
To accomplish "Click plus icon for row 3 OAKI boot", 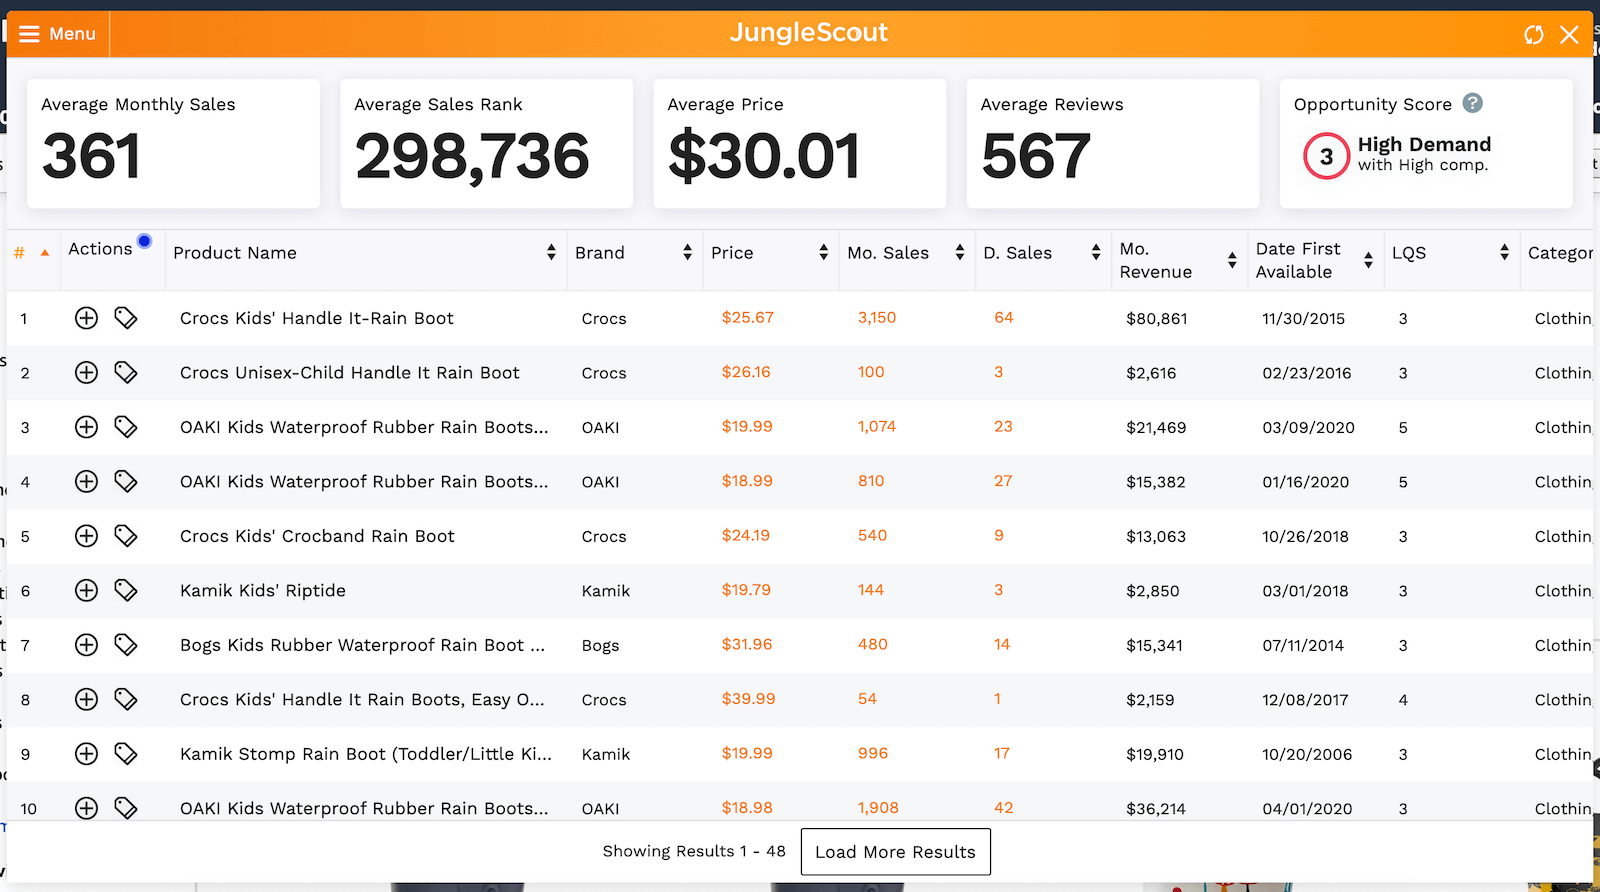I will pyautogui.click(x=87, y=427).
